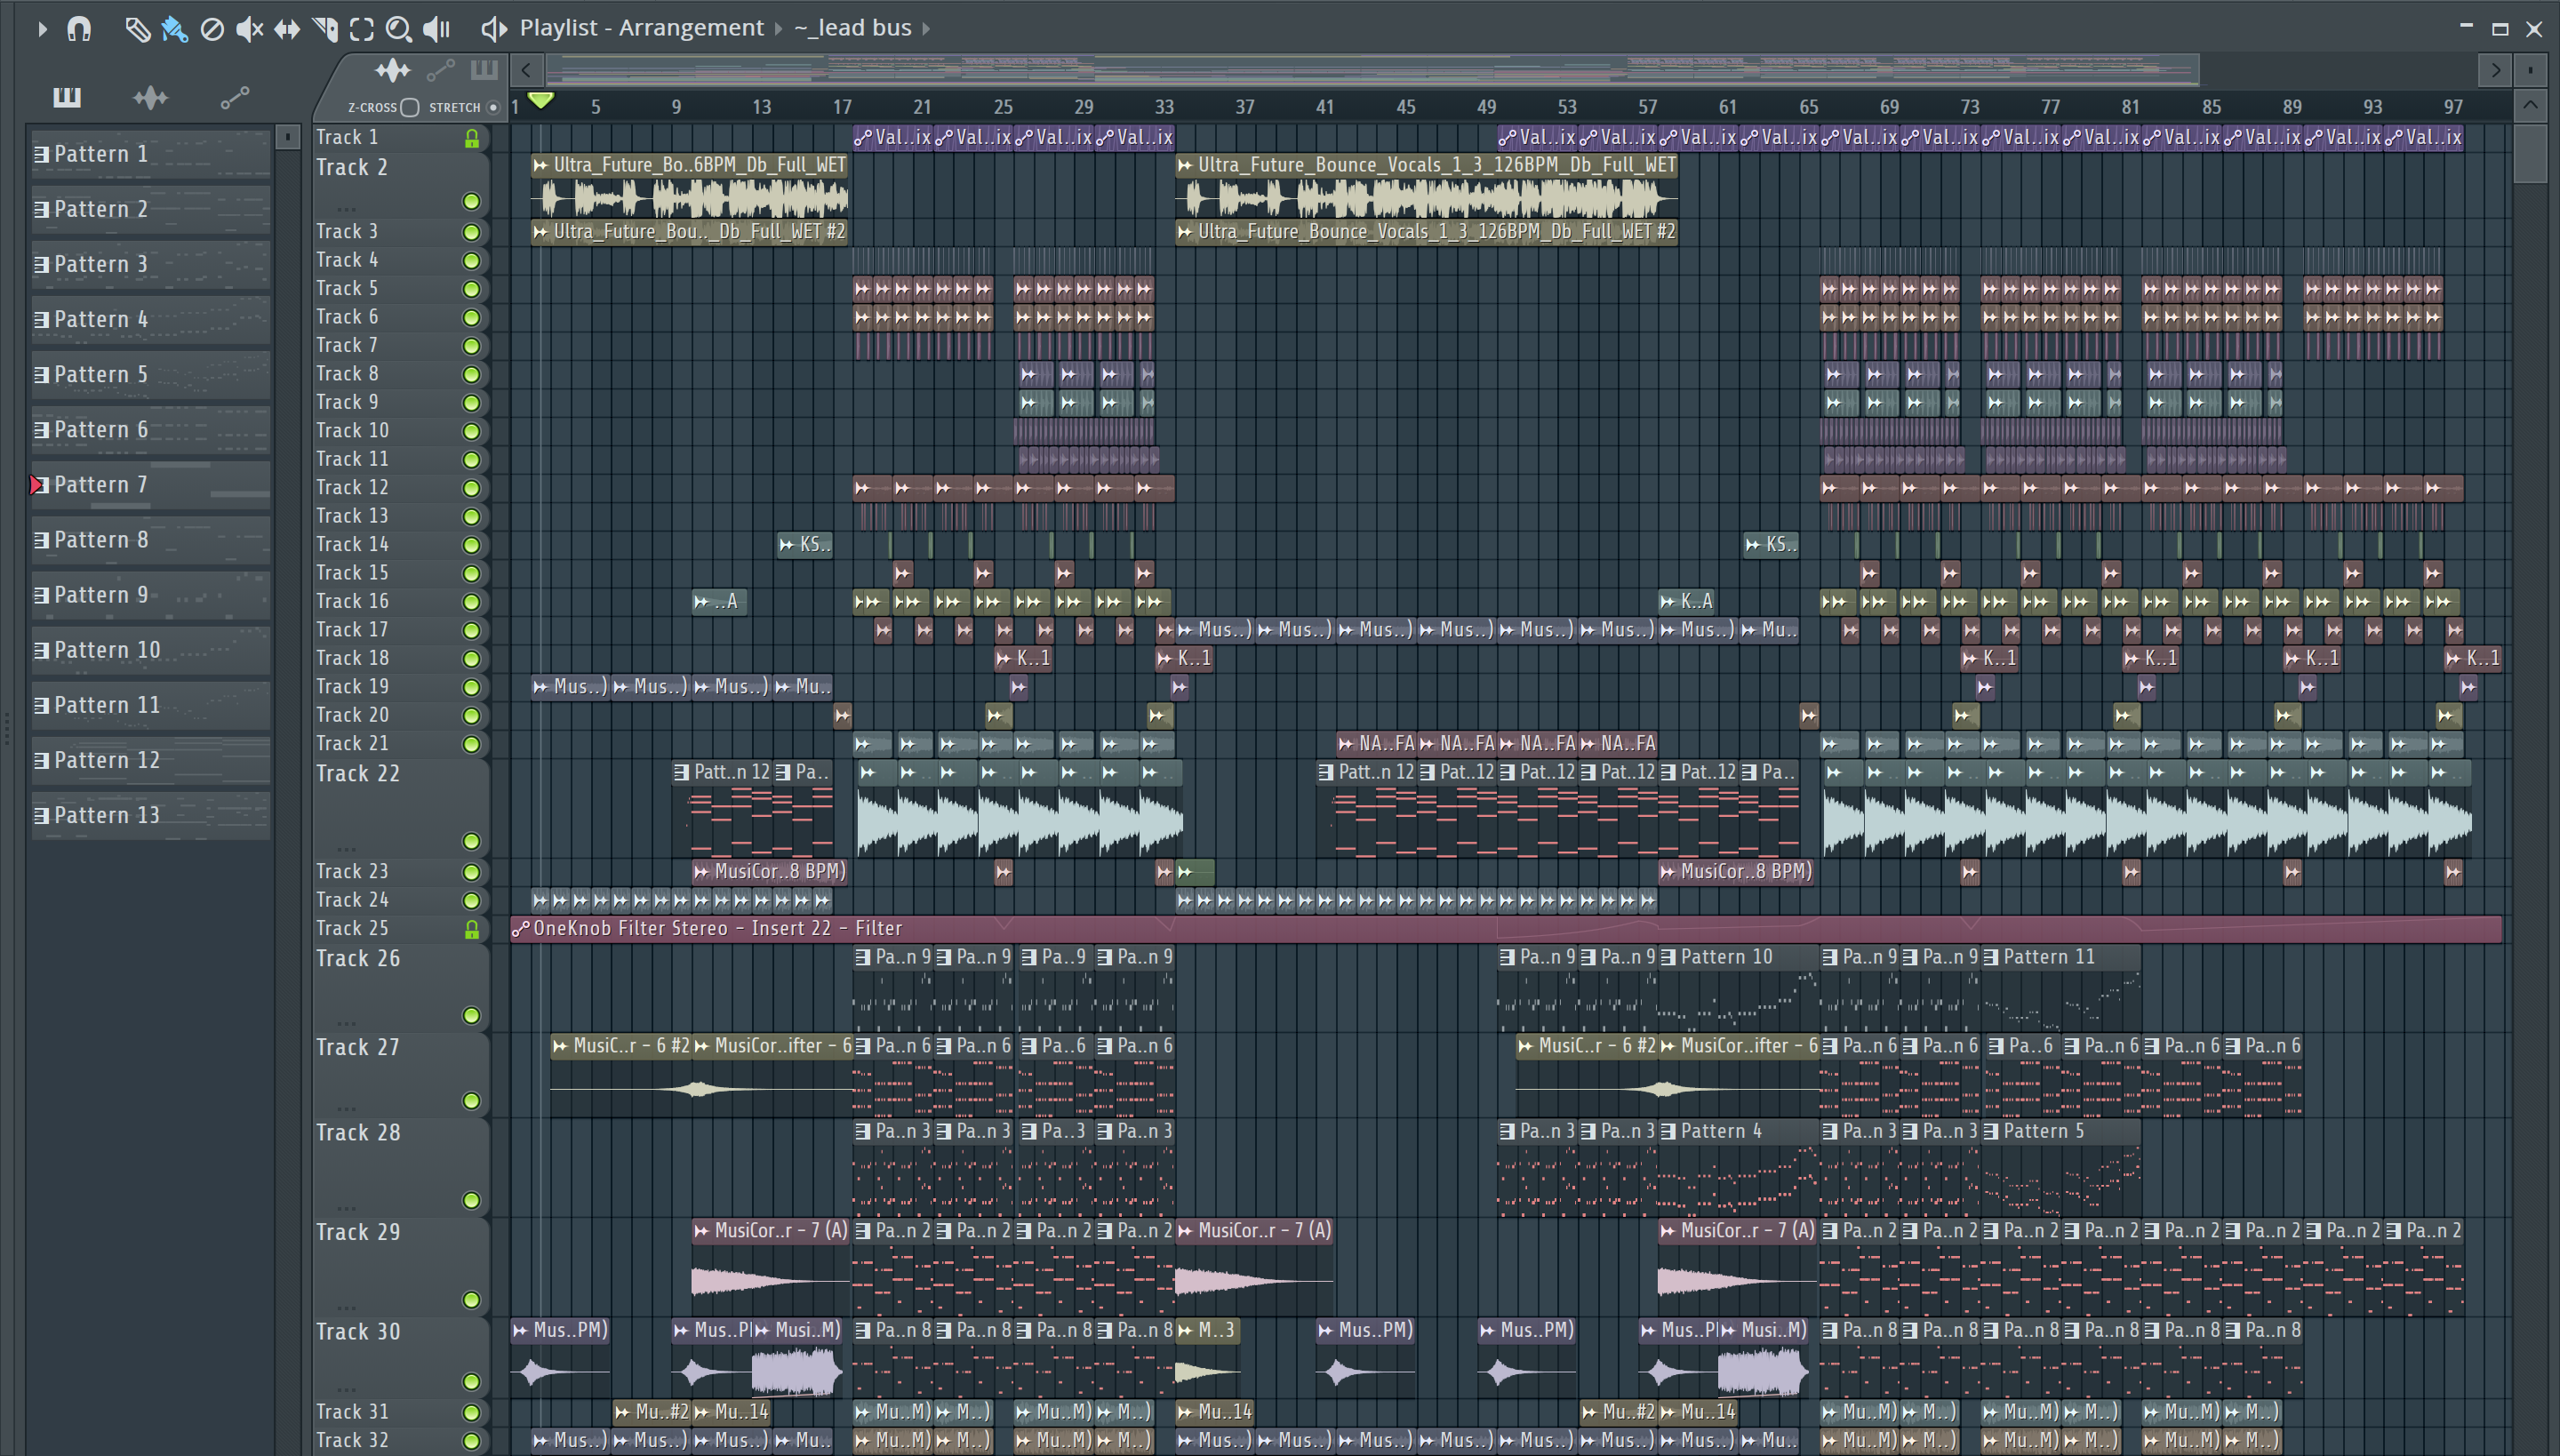Mute Track 30 with its green light
The image size is (2560, 1456).
click(472, 1381)
